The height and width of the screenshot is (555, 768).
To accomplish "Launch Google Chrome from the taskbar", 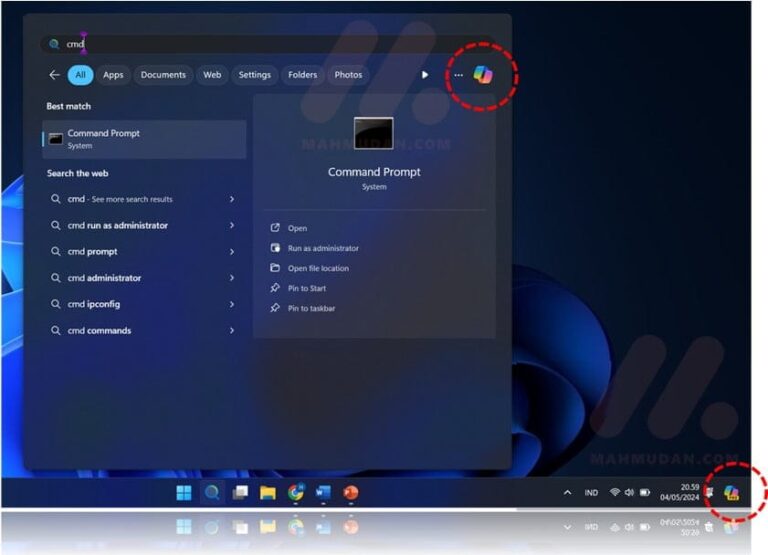I will pyautogui.click(x=296, y=493).
